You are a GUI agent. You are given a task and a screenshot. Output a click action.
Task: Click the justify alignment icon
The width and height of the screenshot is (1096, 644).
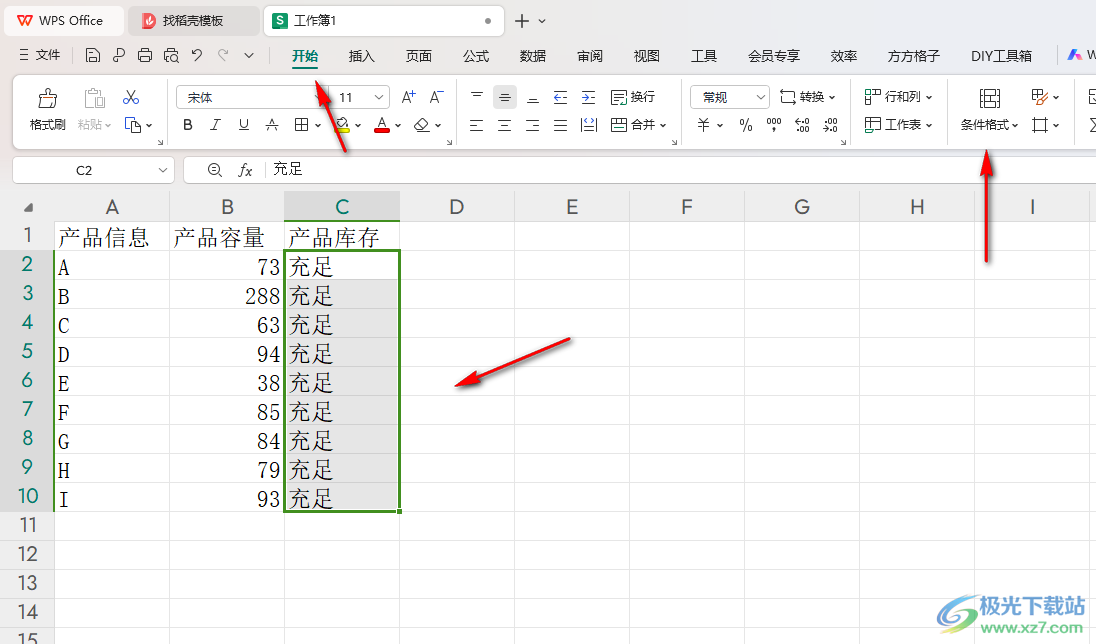[561, 125]
